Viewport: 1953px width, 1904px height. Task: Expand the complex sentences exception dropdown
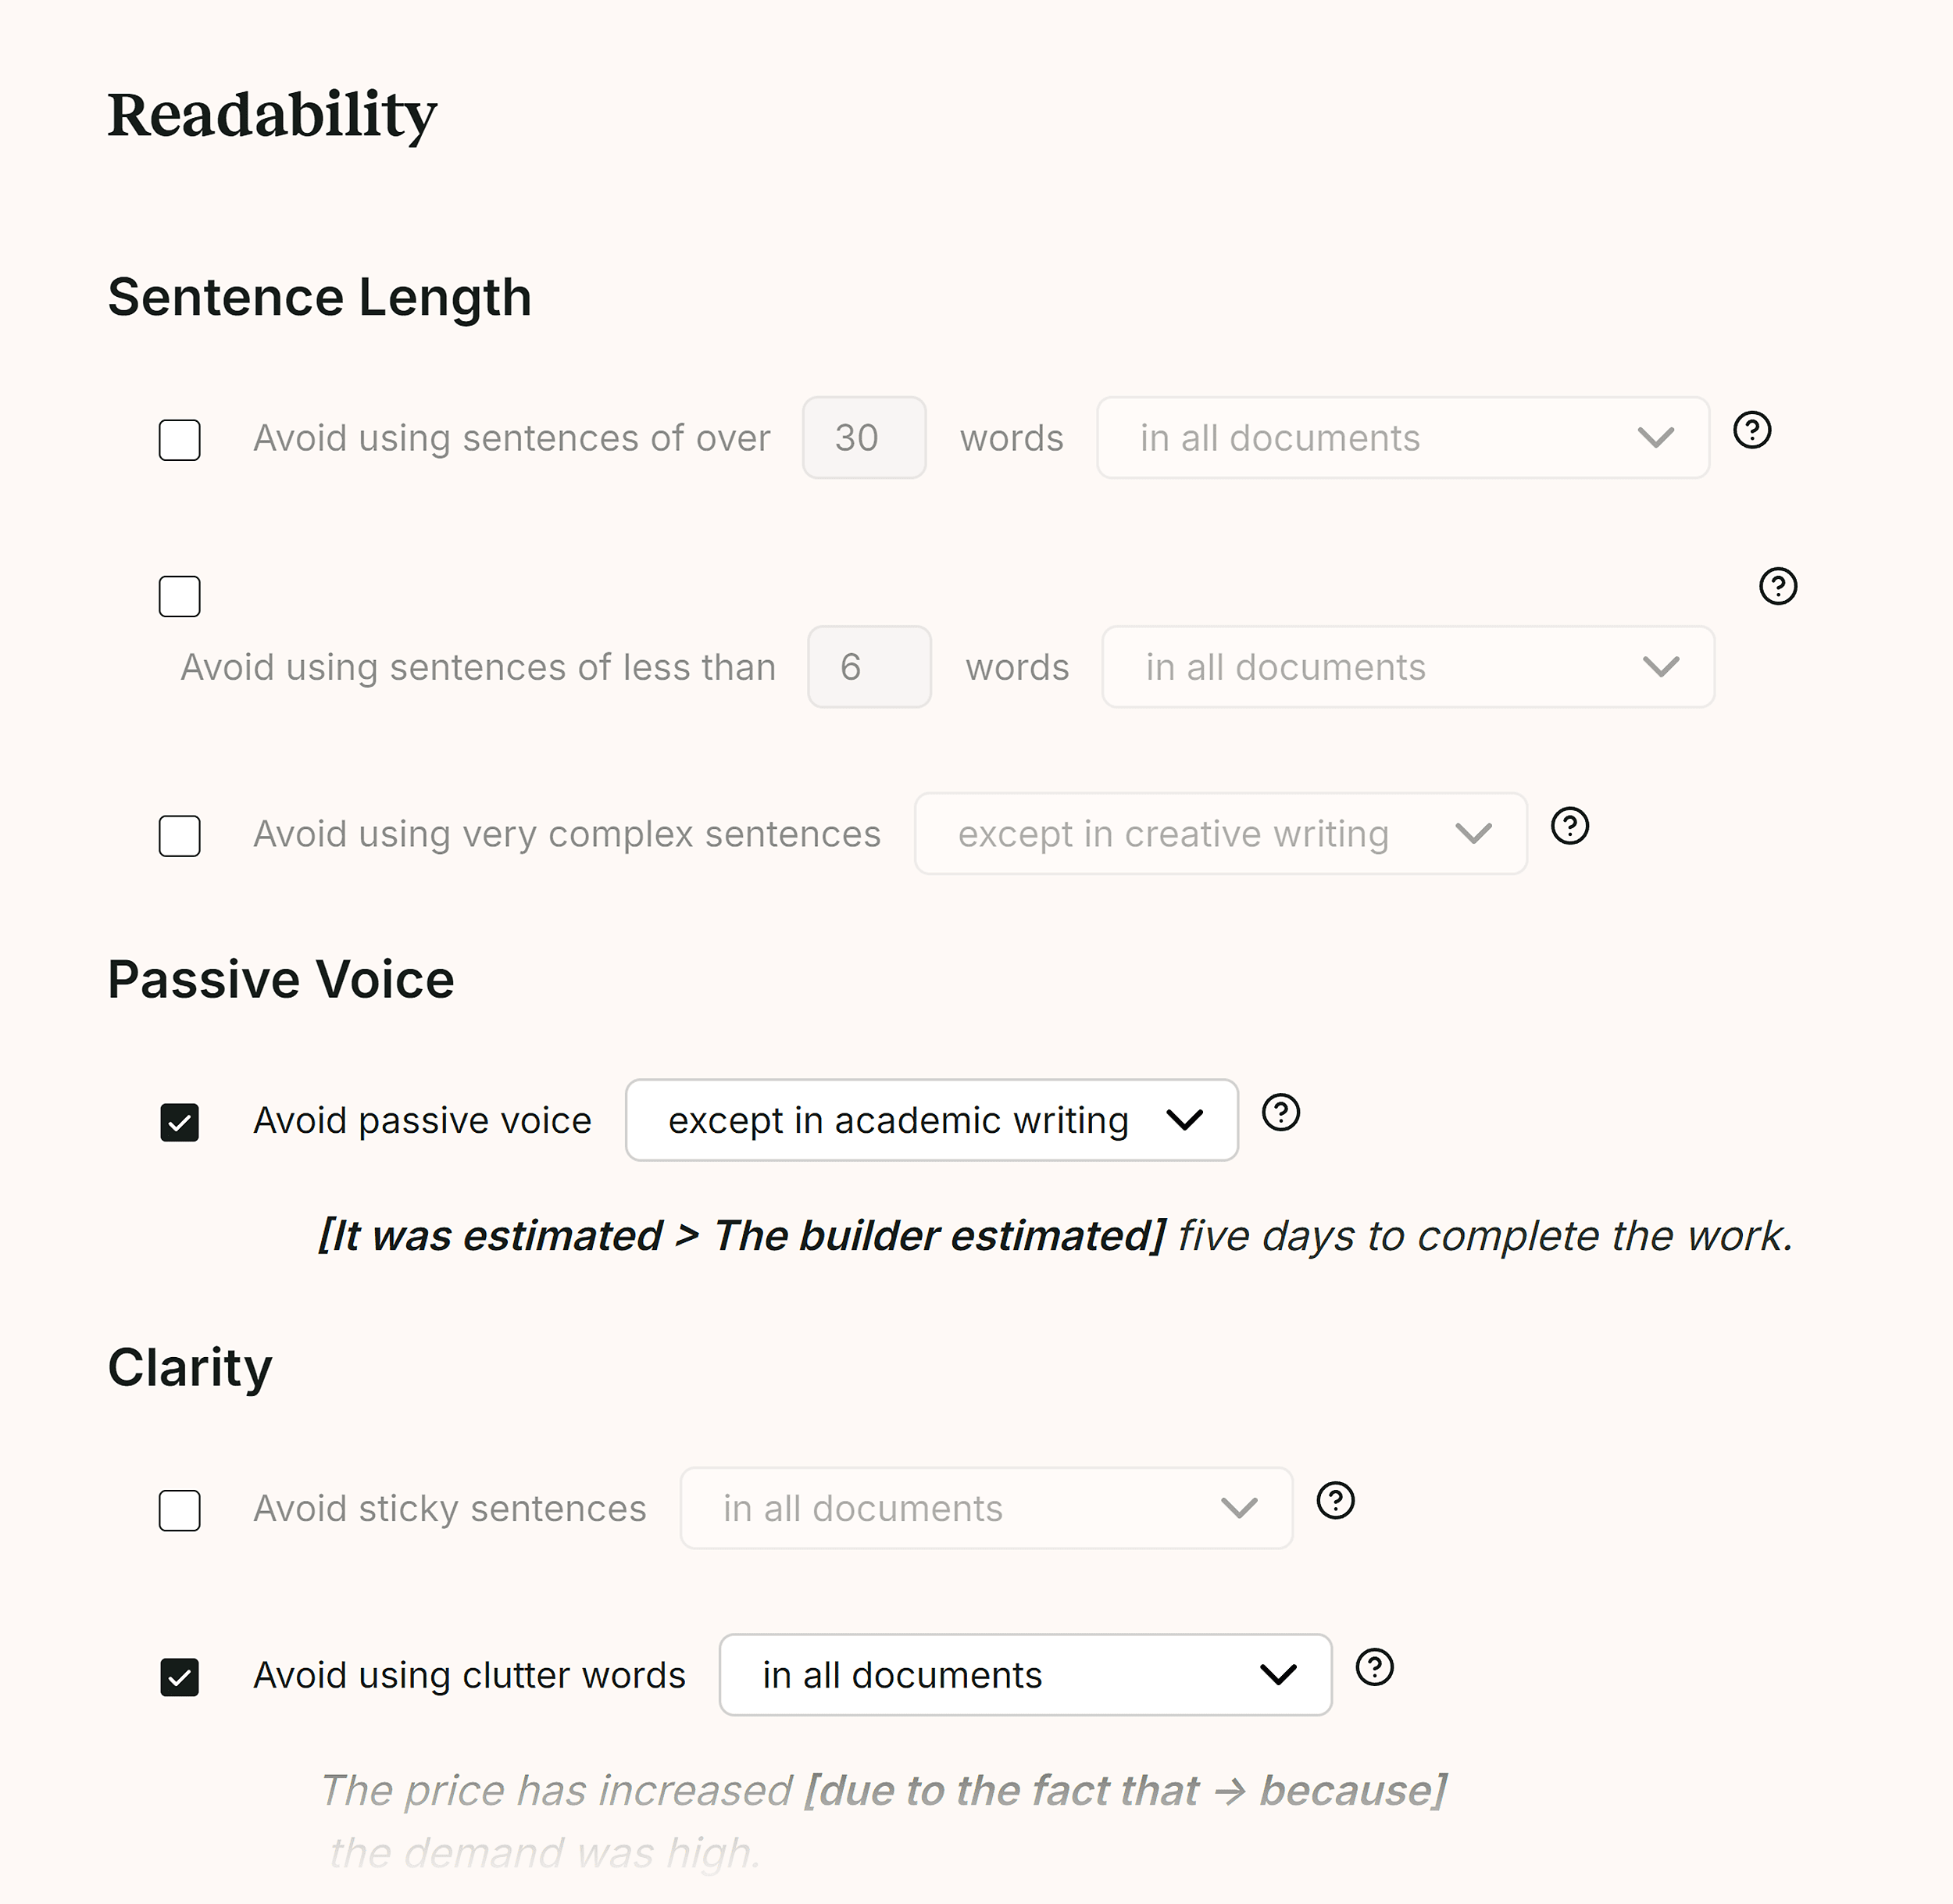coord(1473,834)
